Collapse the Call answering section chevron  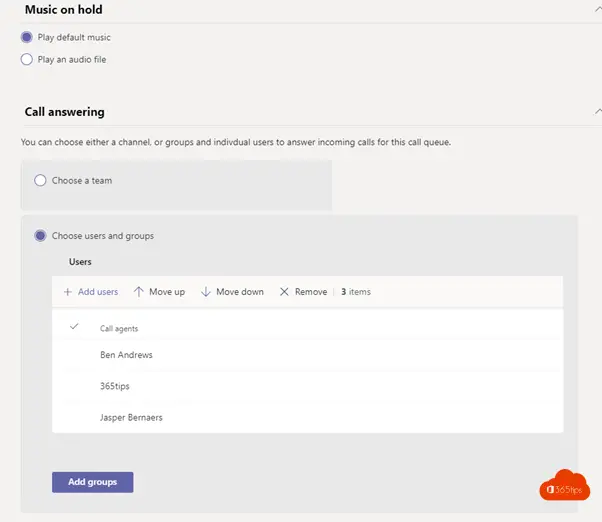pos(598,112)
